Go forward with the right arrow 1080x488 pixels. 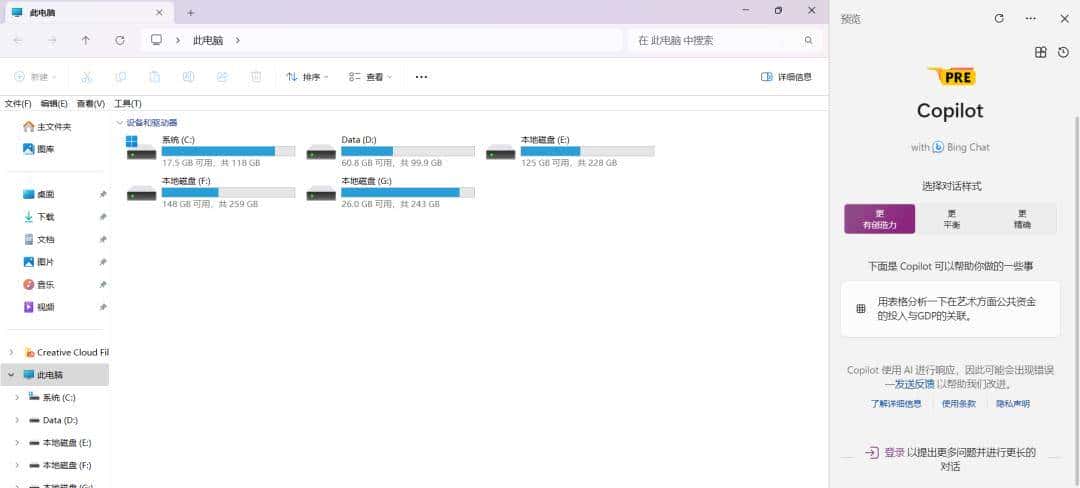[52, 41]
